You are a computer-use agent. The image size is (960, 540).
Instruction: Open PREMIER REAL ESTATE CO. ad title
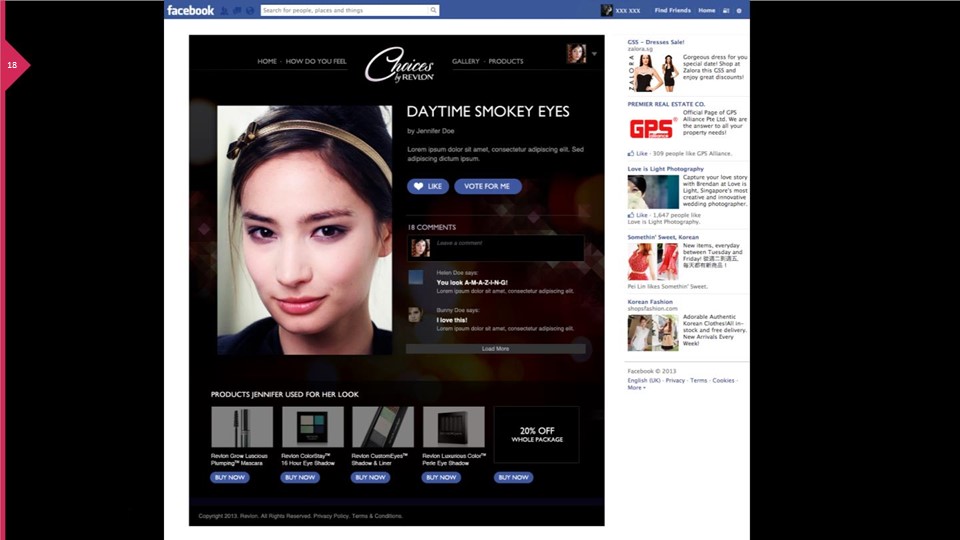[x=666, y=104]
